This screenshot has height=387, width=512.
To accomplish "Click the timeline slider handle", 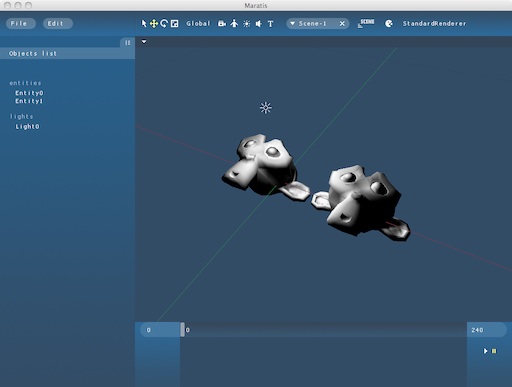I will click(182, 329).
